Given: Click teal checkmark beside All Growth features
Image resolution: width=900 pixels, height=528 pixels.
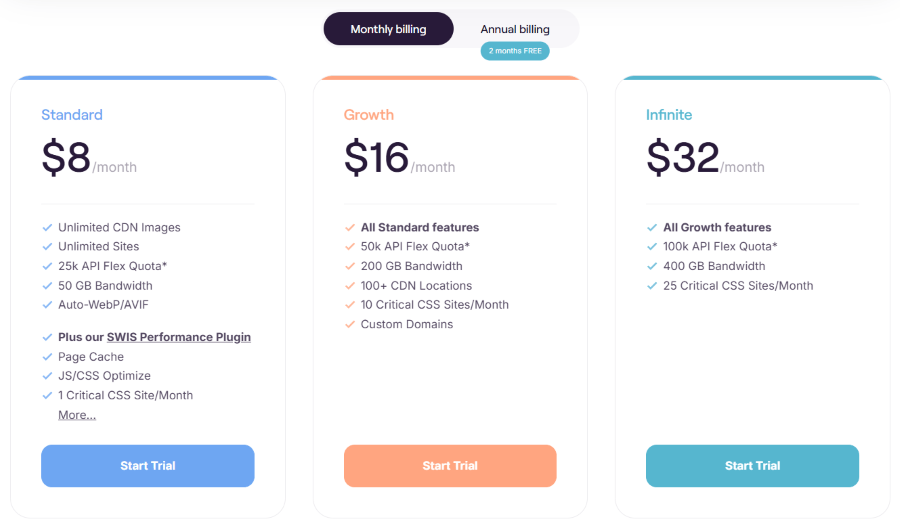Looking at the screenshot, I should (651, 227).
